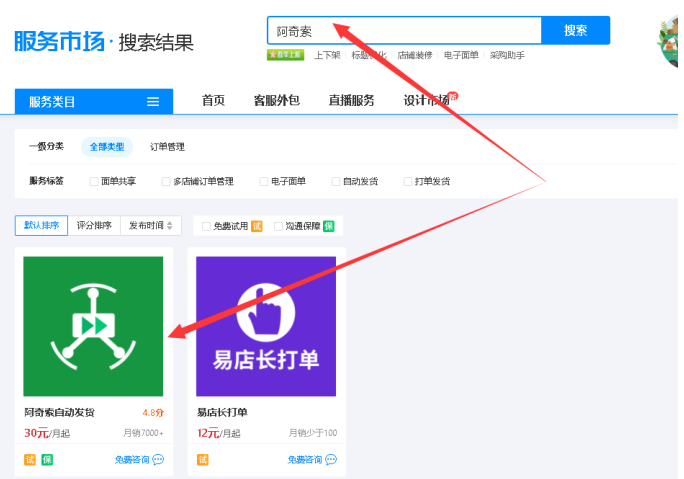Click the 试 badge on the 易店长打单 card

pos(203,460)
